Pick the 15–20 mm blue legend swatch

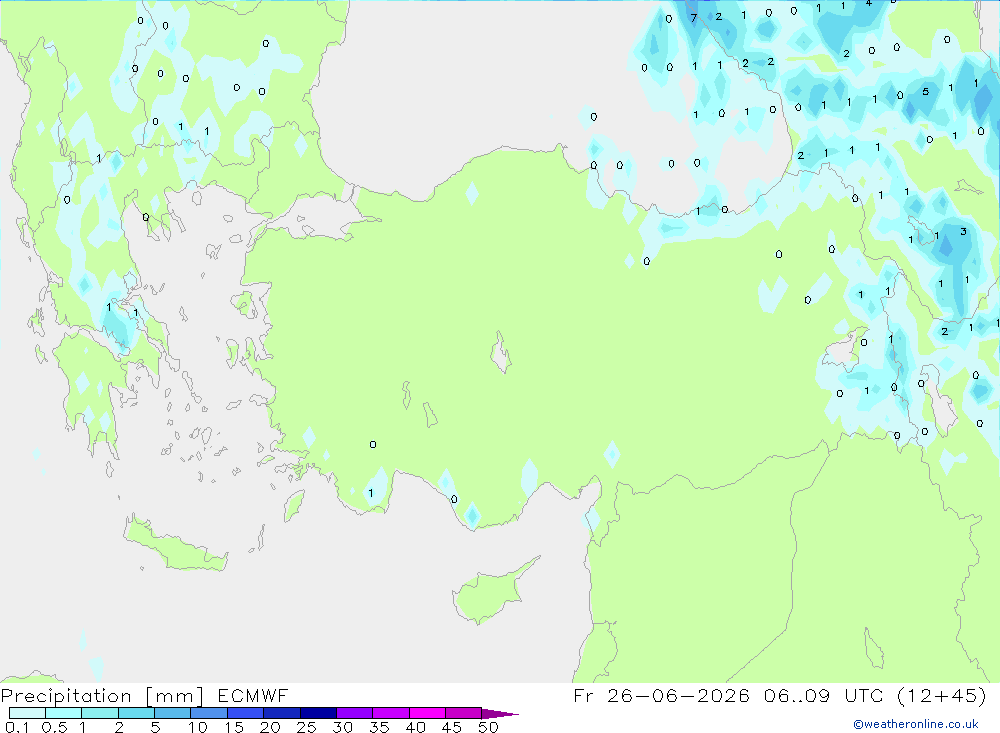click(x=246, y=713)
